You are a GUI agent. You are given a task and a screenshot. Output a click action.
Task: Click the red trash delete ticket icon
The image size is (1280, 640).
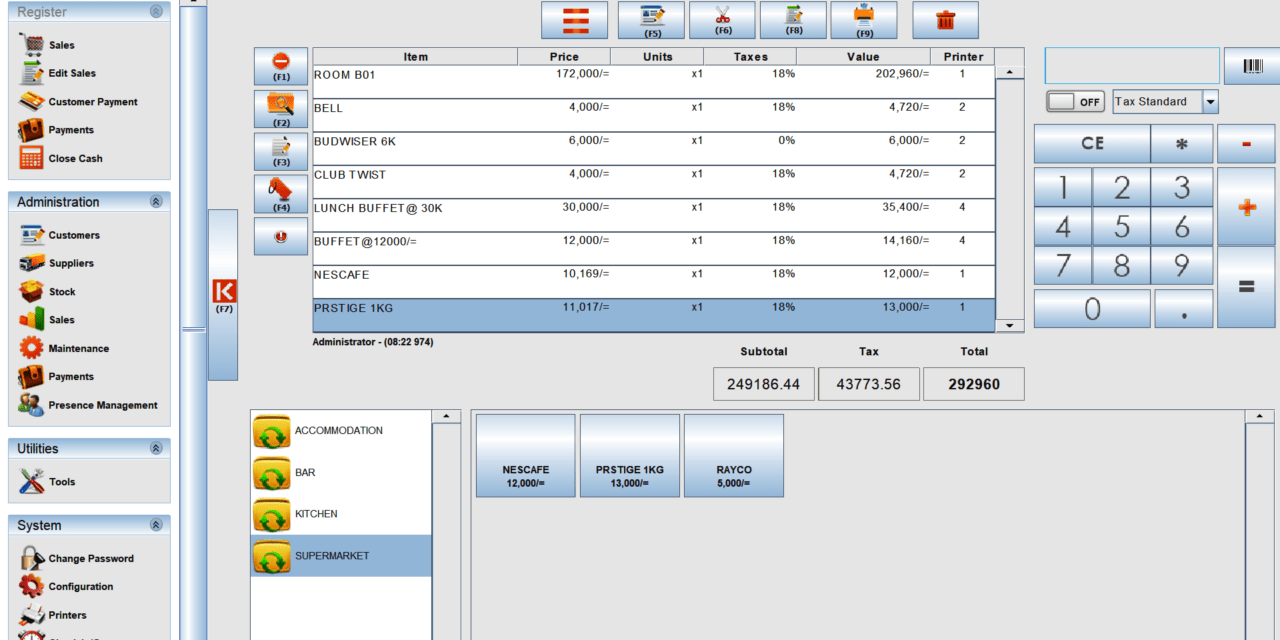point(944,20)
